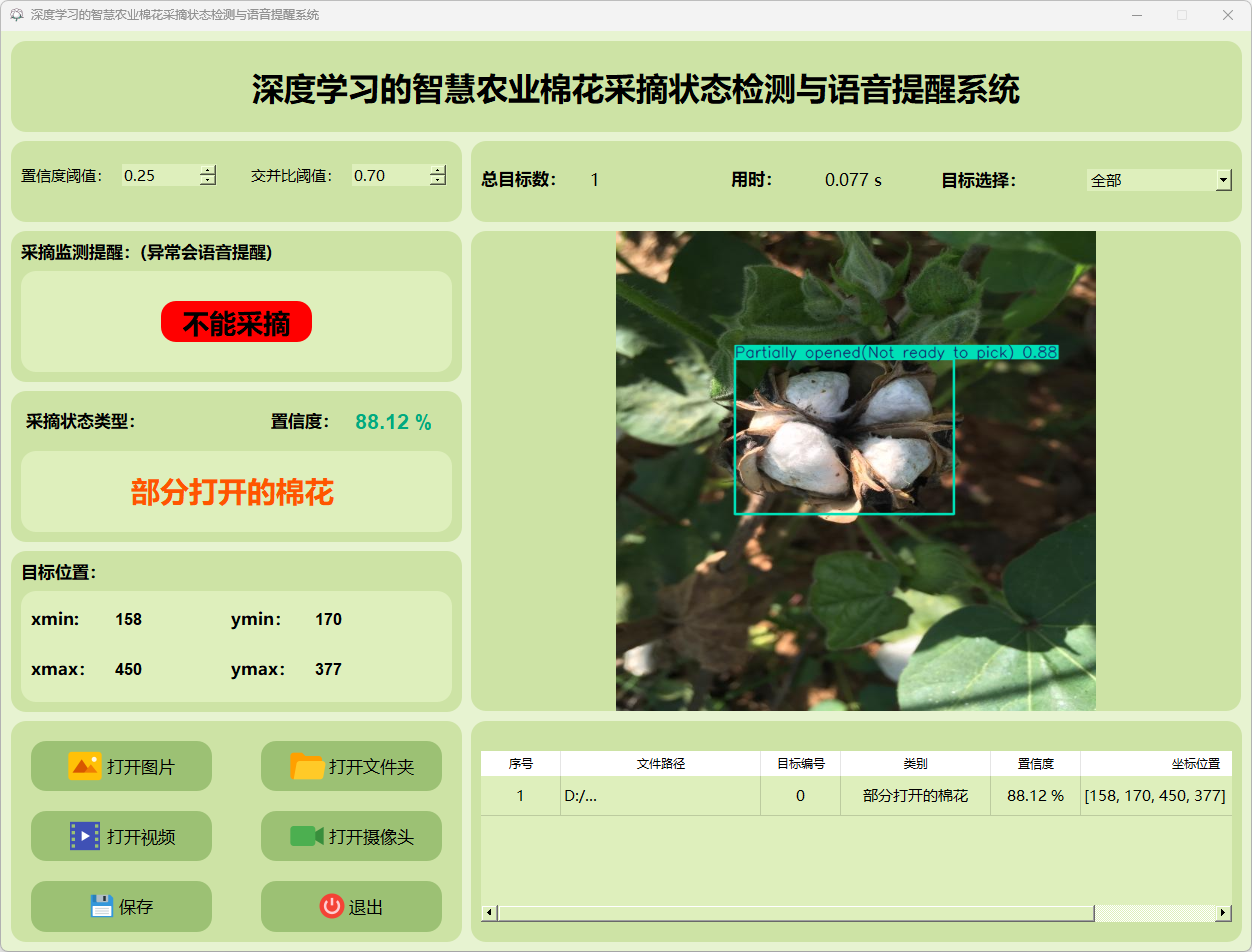The height and width of the screenshot is (952, 1252).
Task: Click the picture icon on 打开图片
Action: point(85,766)
